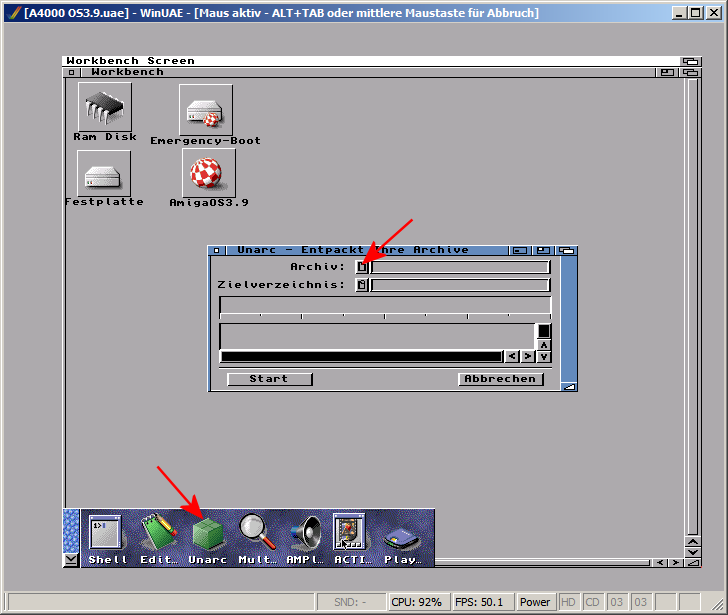
Task: Zoom the Unarc window gadget
Action: pos(543,251)
